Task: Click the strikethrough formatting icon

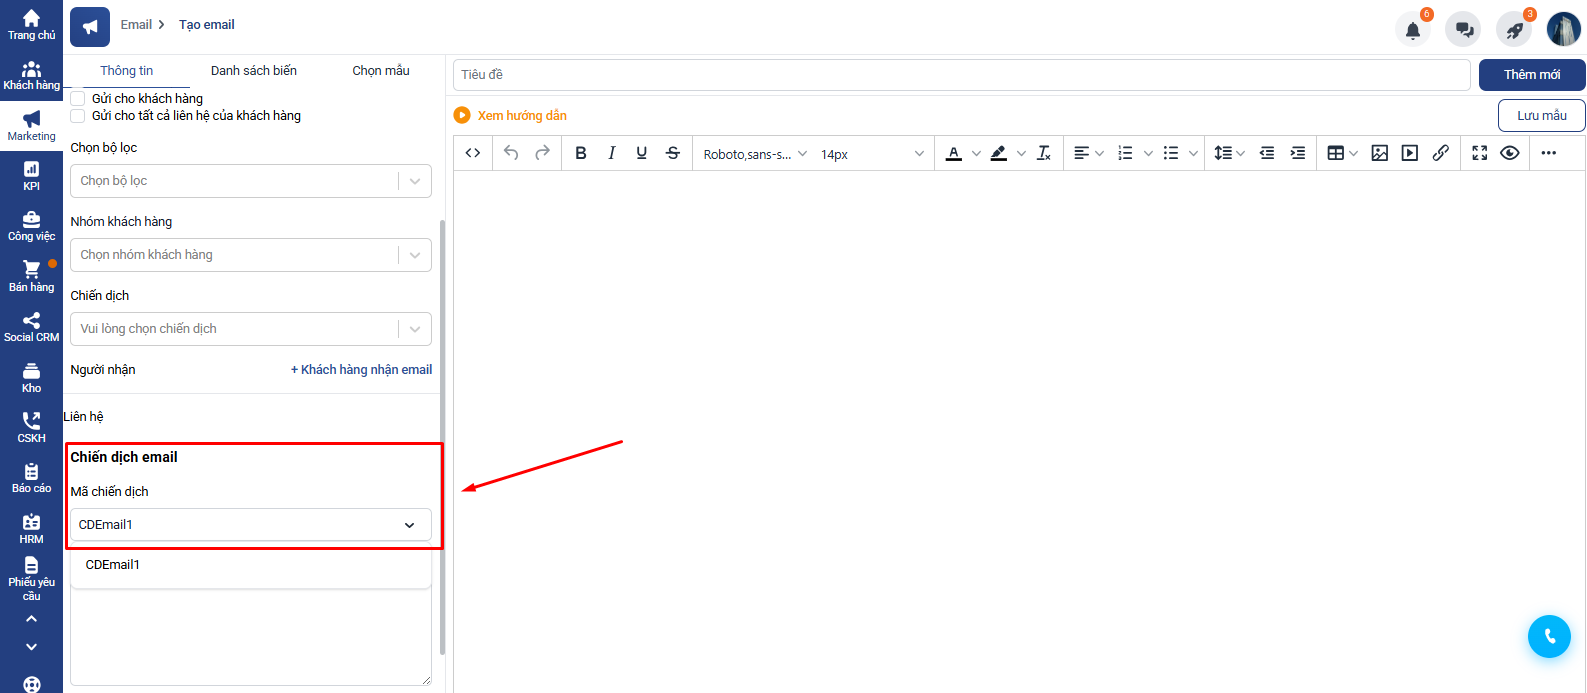Action: point(673,153)
